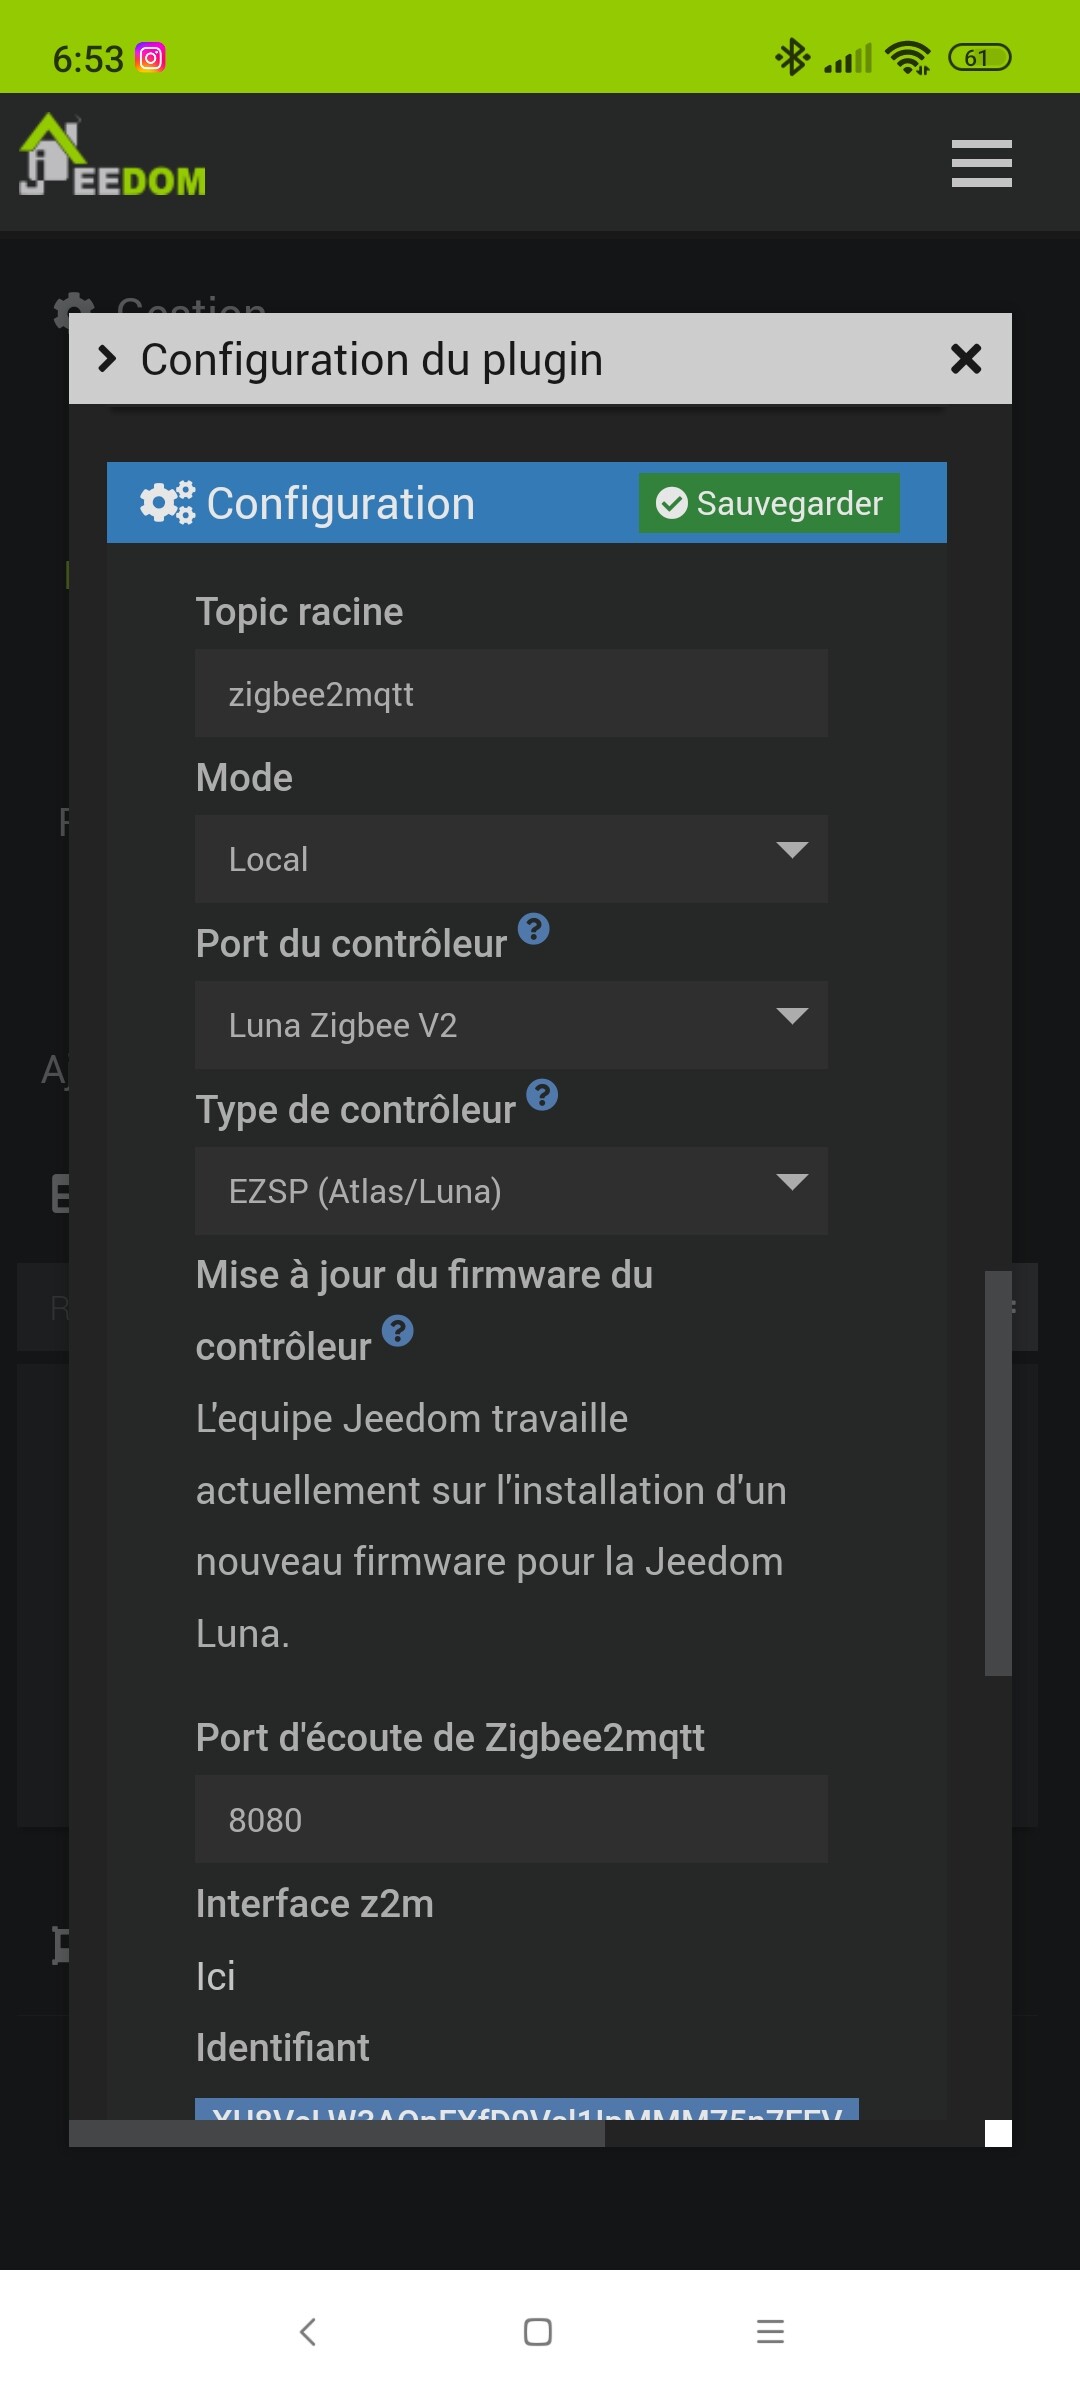Image resolution: width=1080 pixels, height=2400 pixels.
Task: Collapse the Configuration du plugin chevron
Action: coord(107,358)
